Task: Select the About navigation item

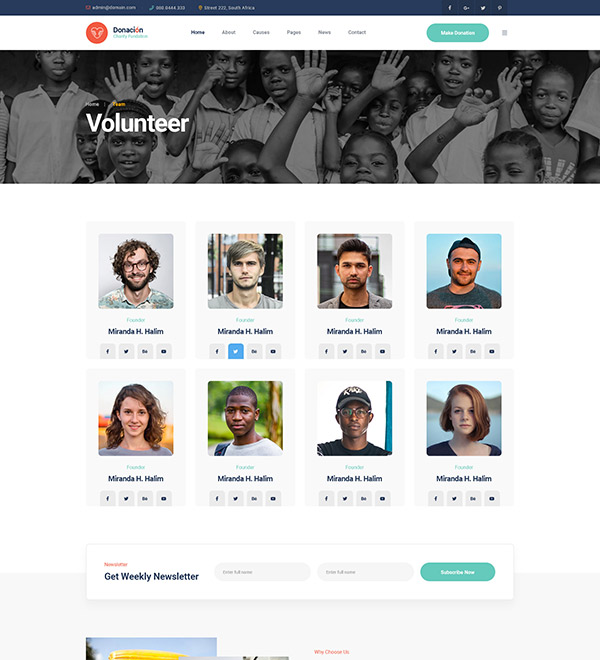Action: pyautogui.click(x=229, y=32)
